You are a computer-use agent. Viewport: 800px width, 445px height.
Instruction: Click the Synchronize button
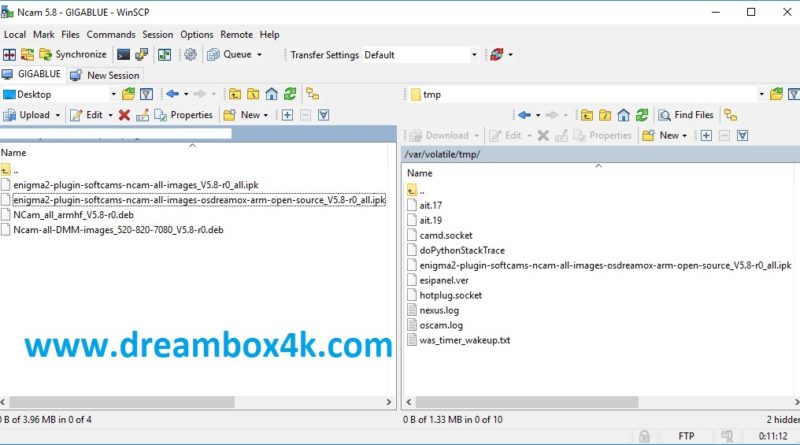[x=73, y=55]
